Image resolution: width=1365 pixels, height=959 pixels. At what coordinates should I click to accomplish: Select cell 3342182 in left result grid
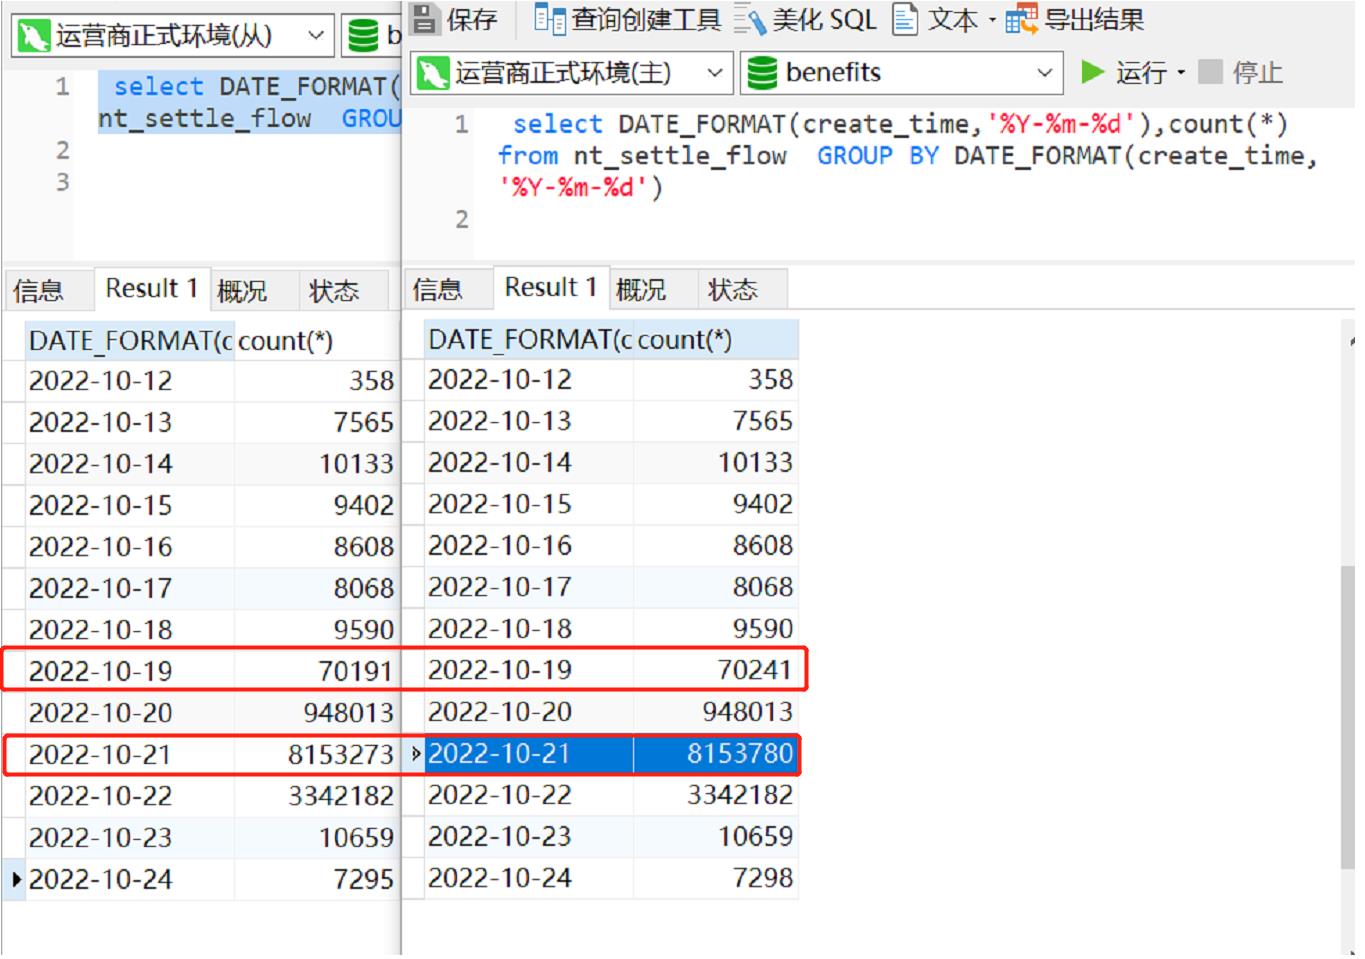[317, 797]
